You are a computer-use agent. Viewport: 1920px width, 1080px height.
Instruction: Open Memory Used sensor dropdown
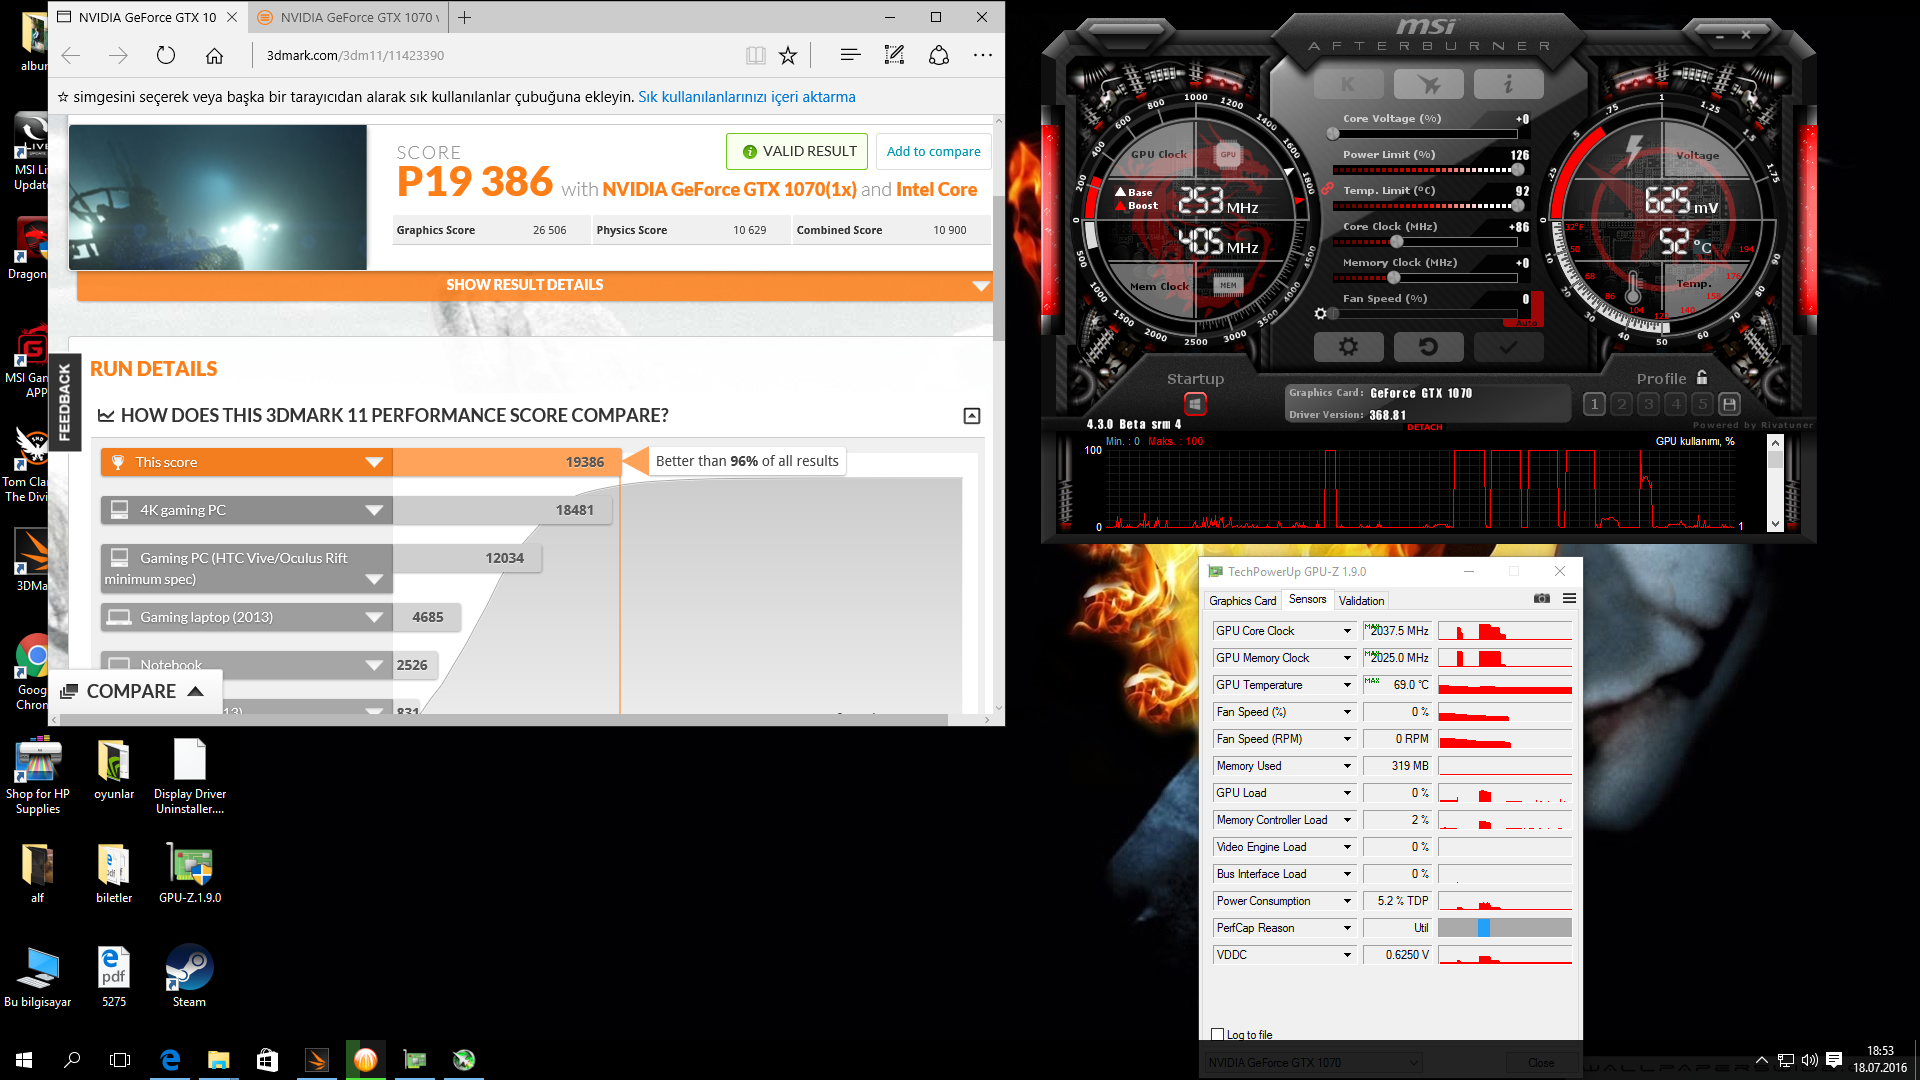coord(1347,766)
